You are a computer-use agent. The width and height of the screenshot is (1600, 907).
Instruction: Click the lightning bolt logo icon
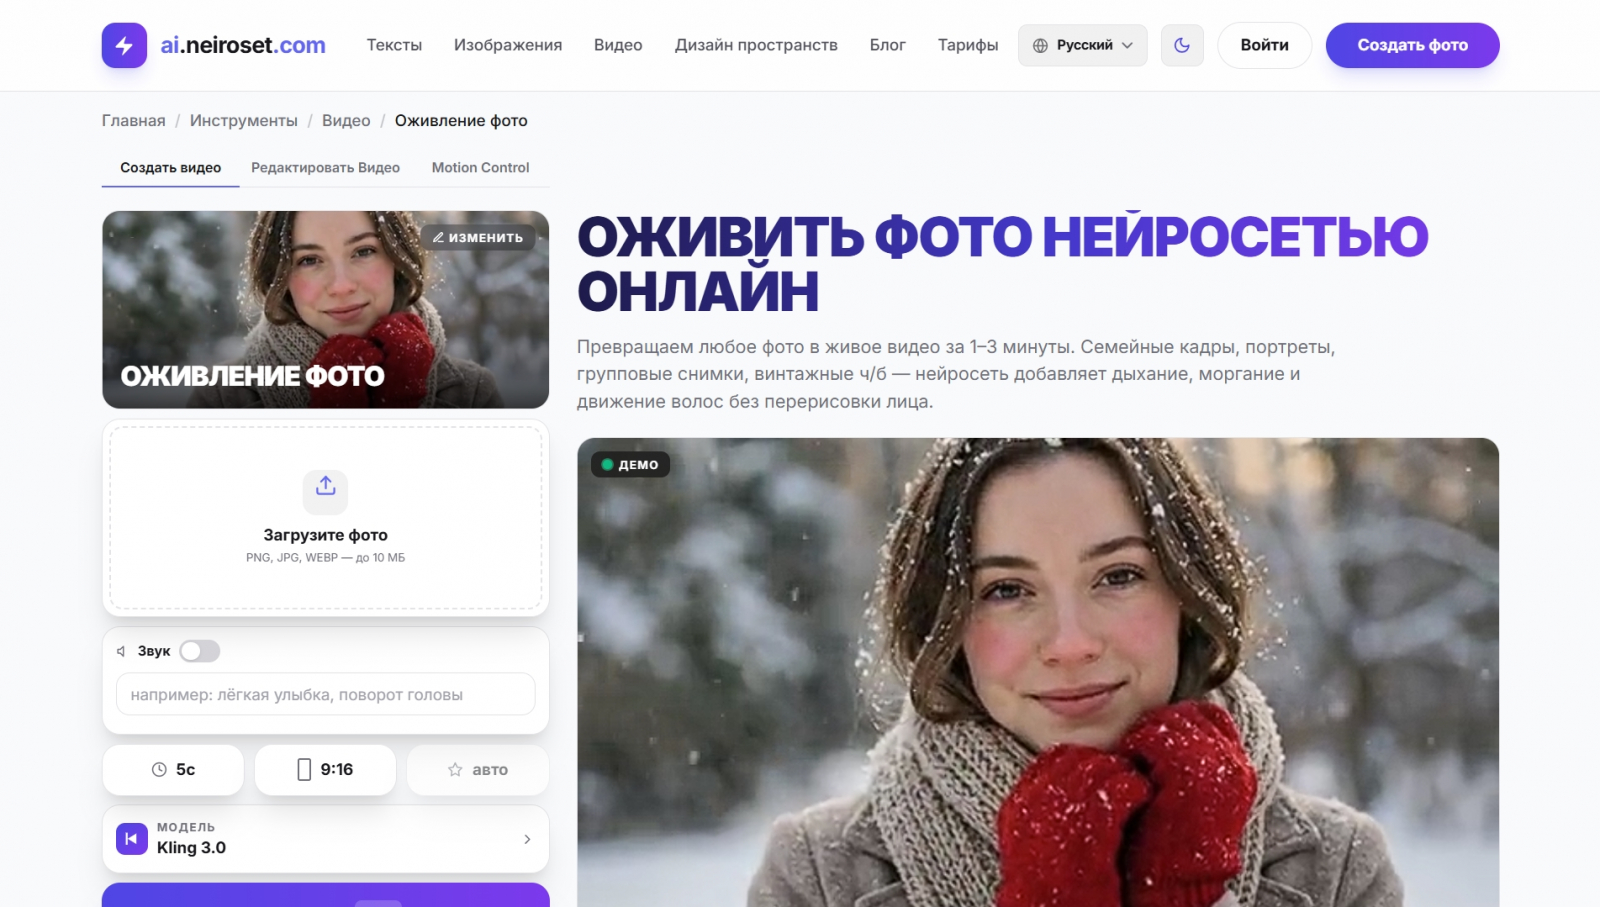pyautogui.click(x=124, y=45)
